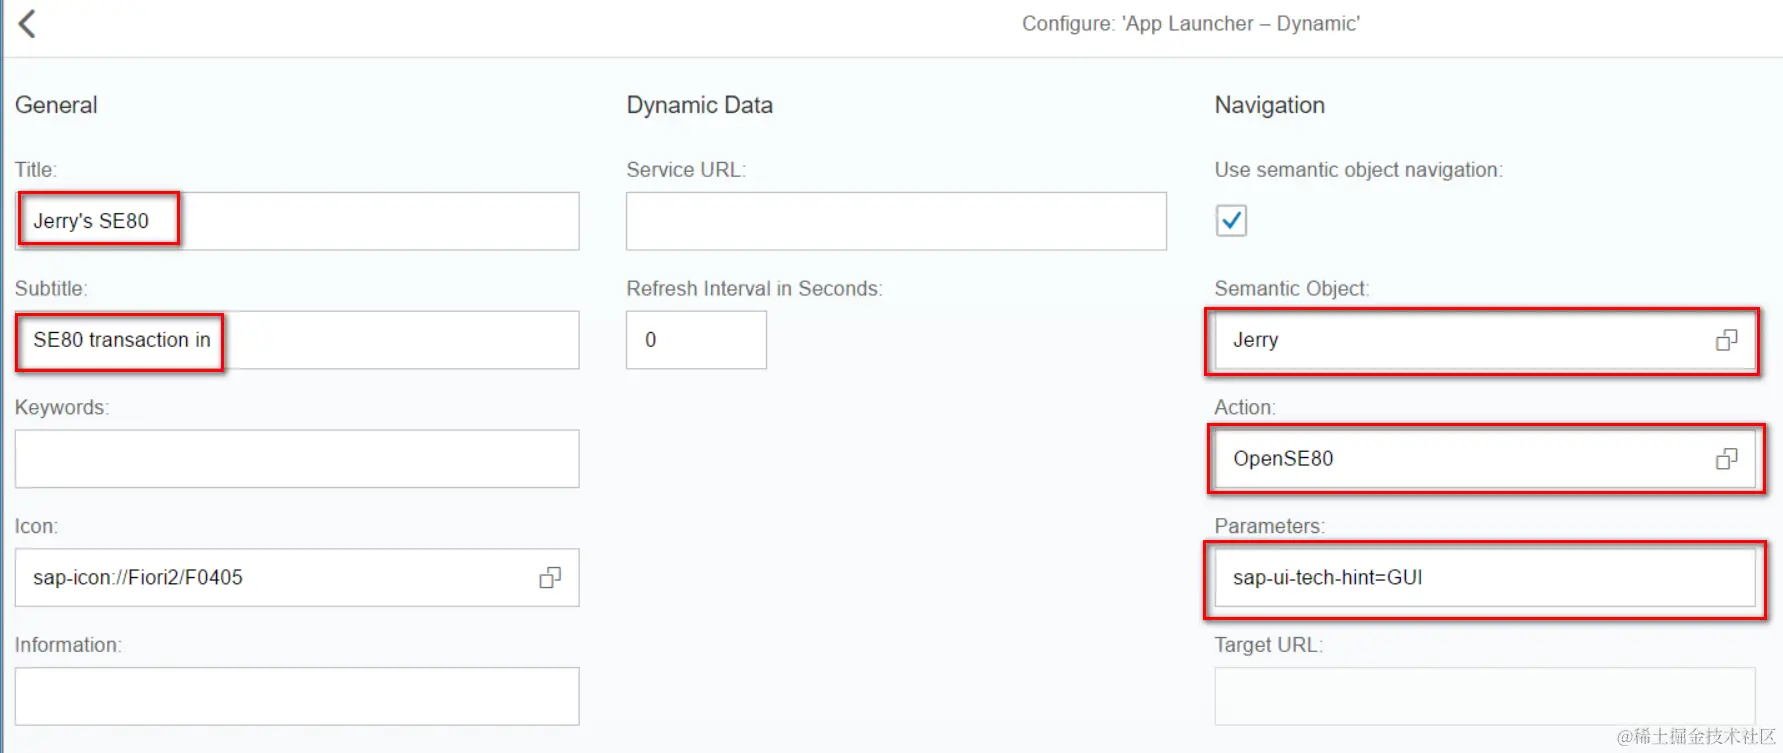Uncheck Use semantic object navigation checkbox
This screenshot has width=1783, height=753.
pyautogui.click(x=1231, y=220)
